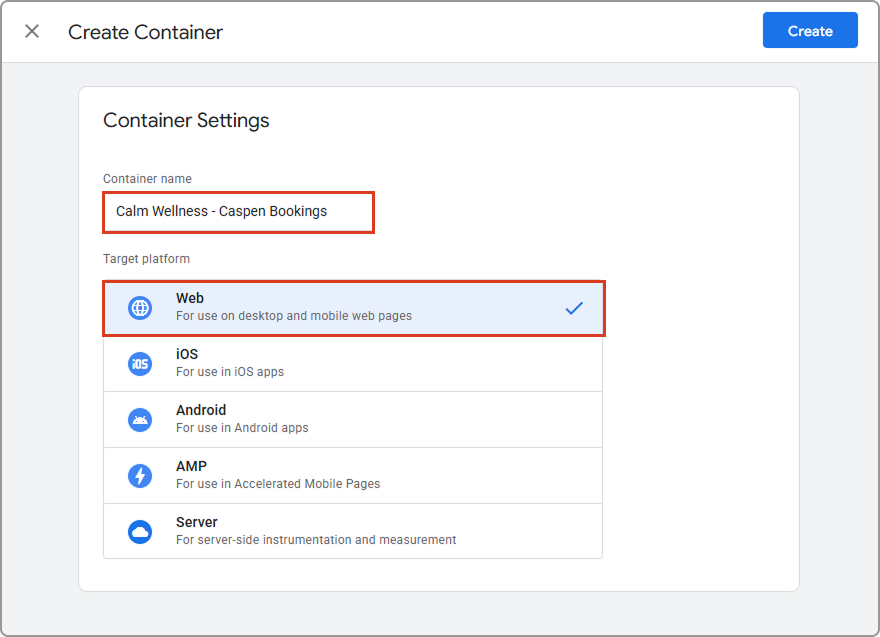This screenshot has height=637, width=880.
Task: Click 'For use in Android apps' description
Action: tap(242, 428)
